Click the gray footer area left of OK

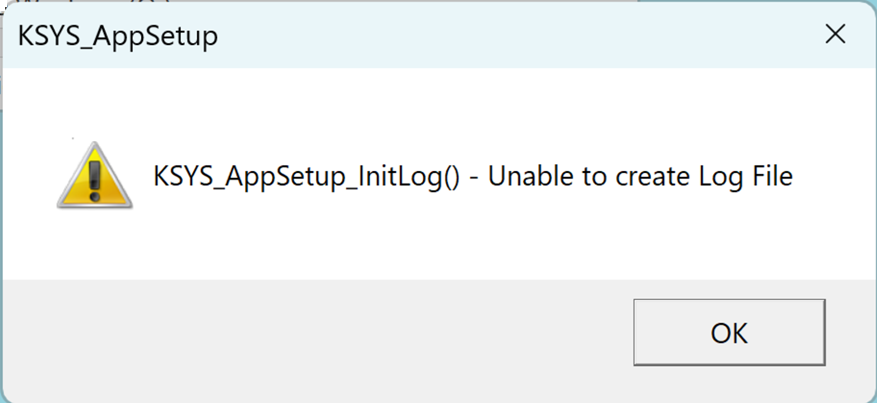[x=300, y=333]
